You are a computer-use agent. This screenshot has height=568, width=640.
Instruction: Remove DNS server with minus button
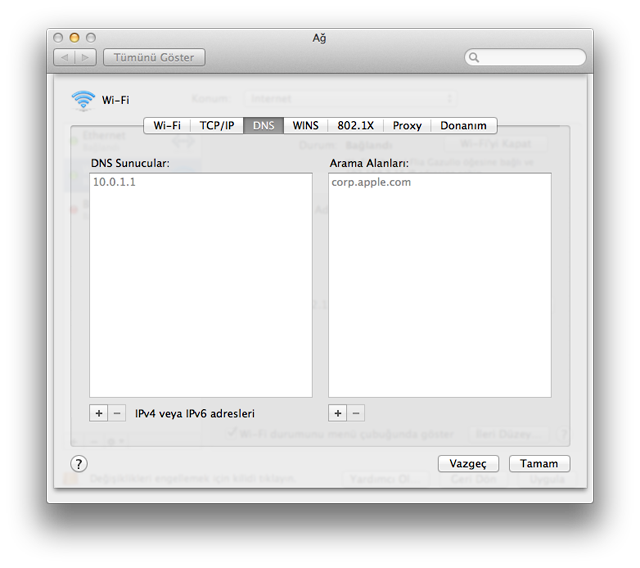(x=117, y=413)
